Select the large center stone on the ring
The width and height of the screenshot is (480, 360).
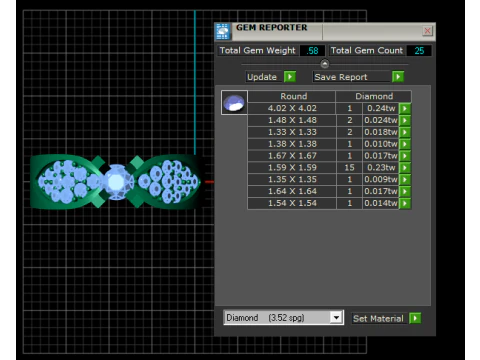116,182
